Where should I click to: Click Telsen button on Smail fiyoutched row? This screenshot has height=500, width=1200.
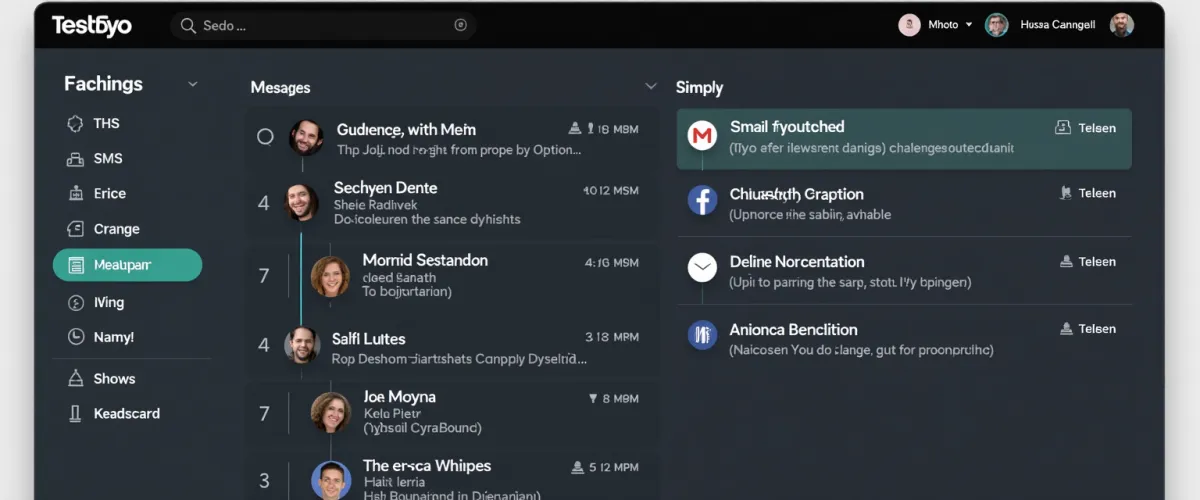tap(1086, 128)
